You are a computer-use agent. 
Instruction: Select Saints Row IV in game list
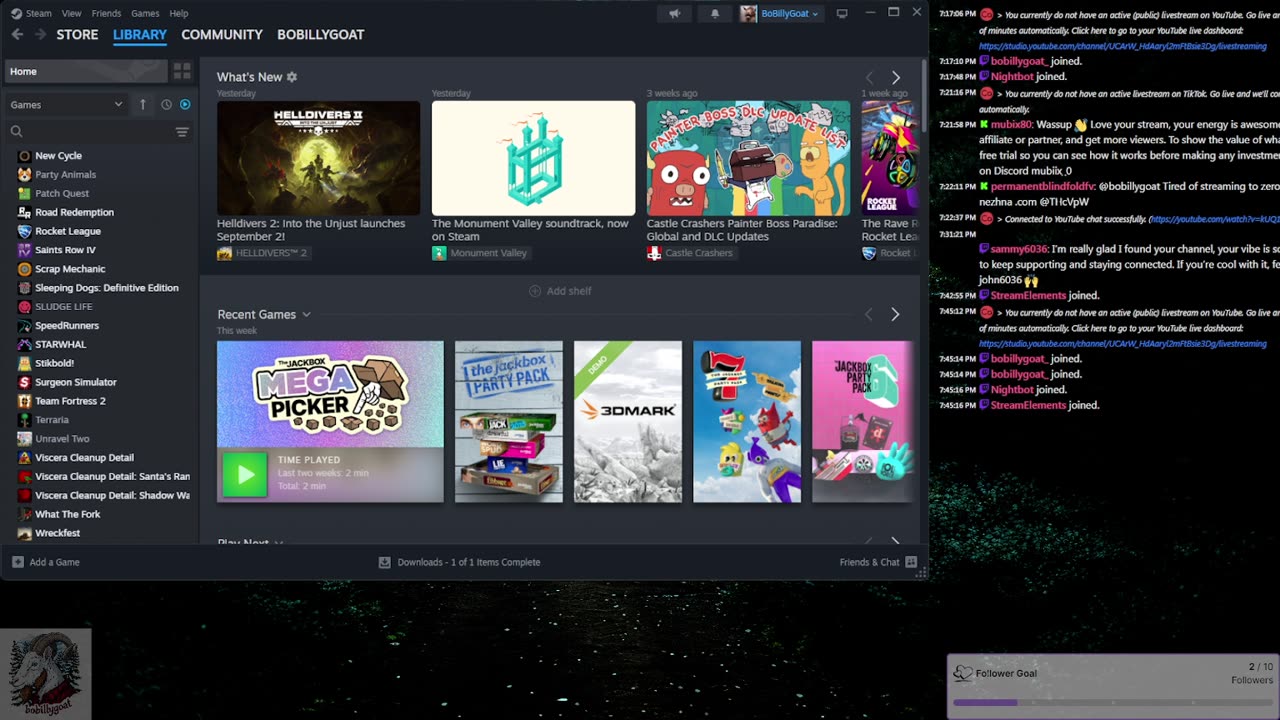pyautogui.click(x=65, y=250)
